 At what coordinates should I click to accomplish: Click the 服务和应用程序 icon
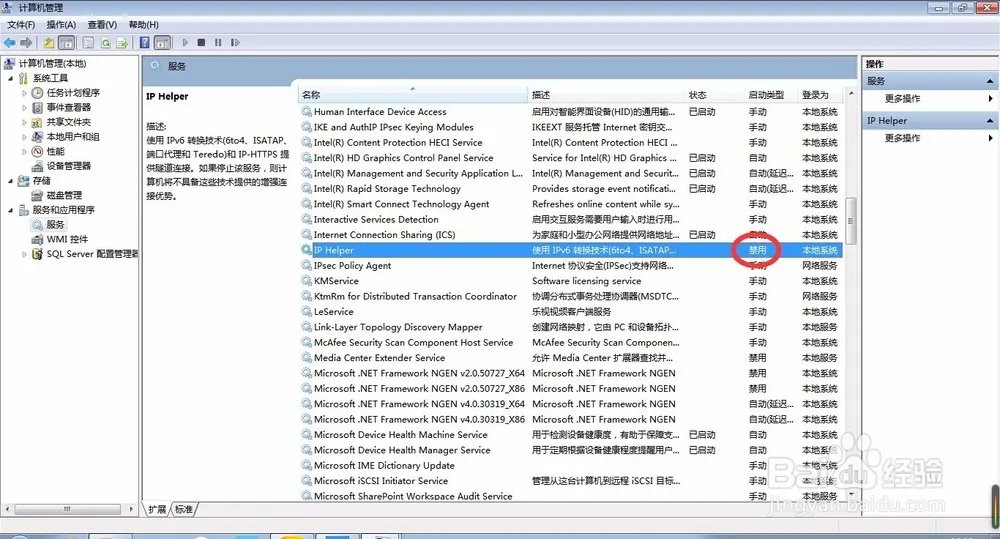[24, 210]
